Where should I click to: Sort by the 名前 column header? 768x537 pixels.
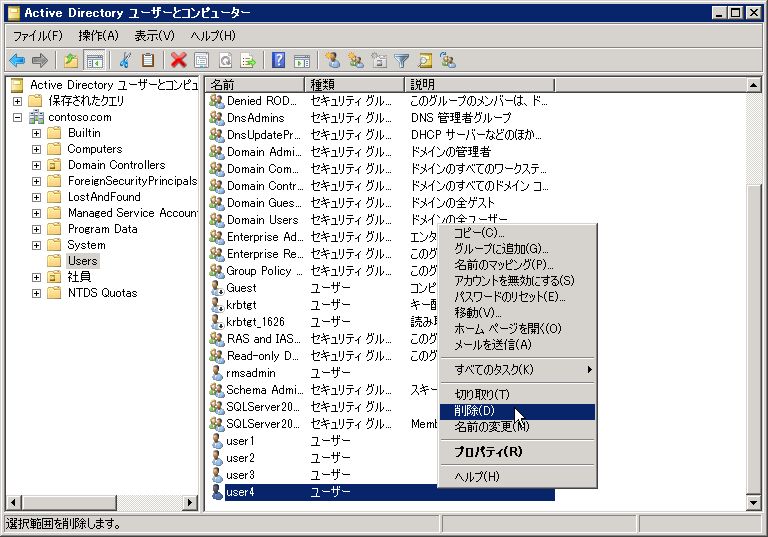point(255,85)
